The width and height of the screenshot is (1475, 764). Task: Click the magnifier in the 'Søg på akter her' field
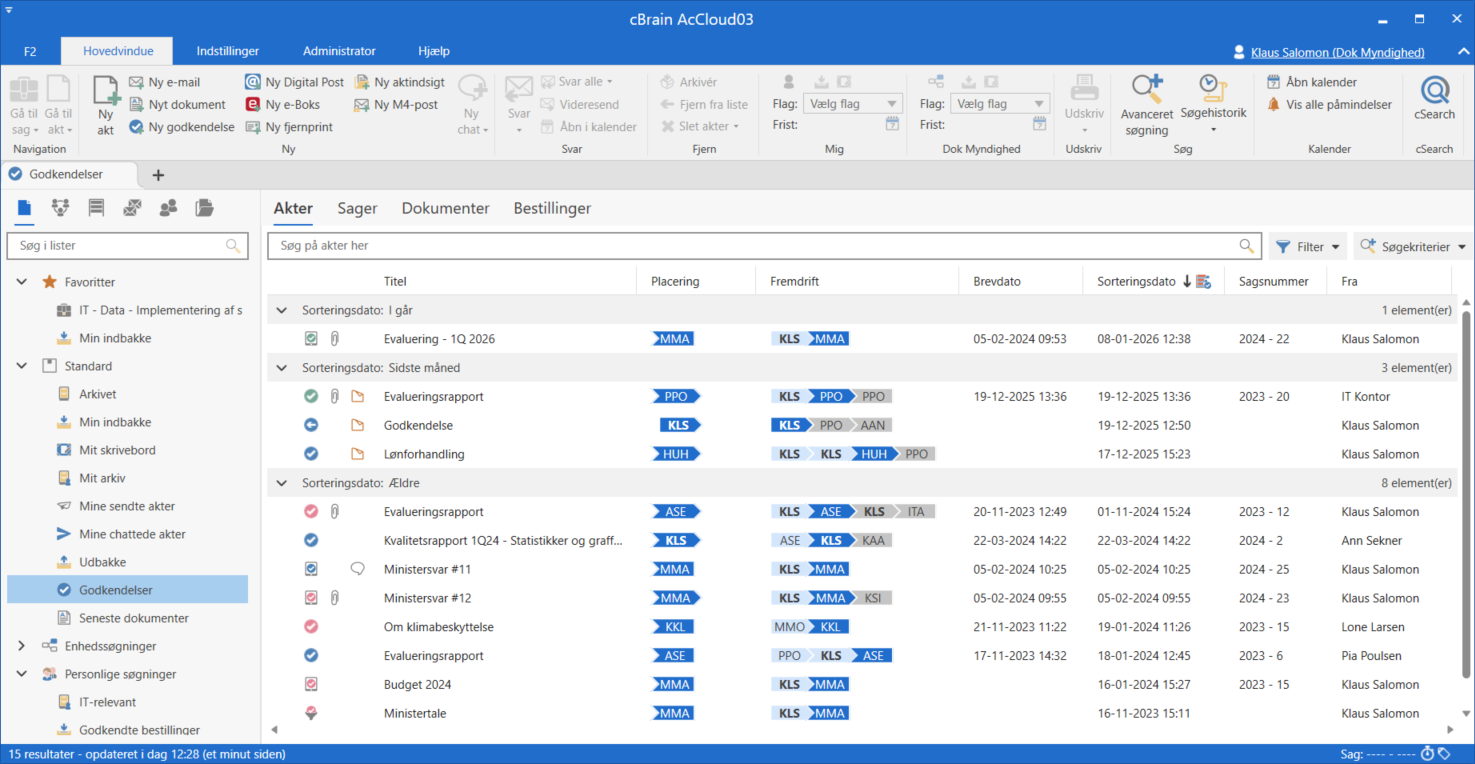coord(1246,246)
